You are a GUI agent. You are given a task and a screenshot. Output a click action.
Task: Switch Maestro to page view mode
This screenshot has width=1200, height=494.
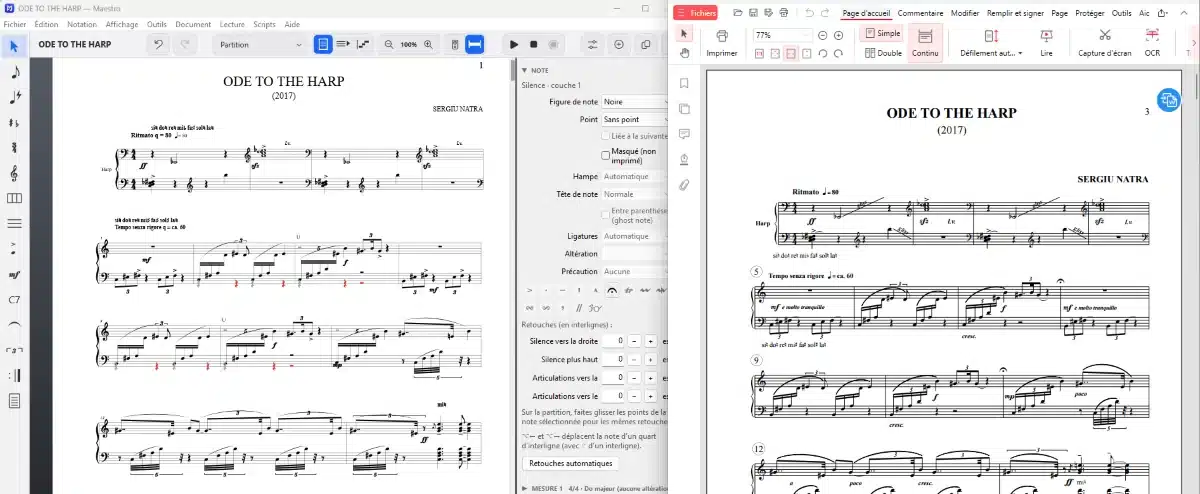click(x=323, y=44)
